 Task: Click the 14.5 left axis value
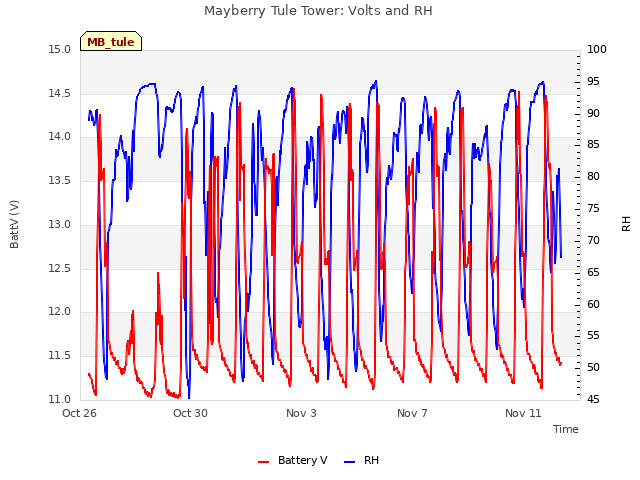click(x=60, y=93)
